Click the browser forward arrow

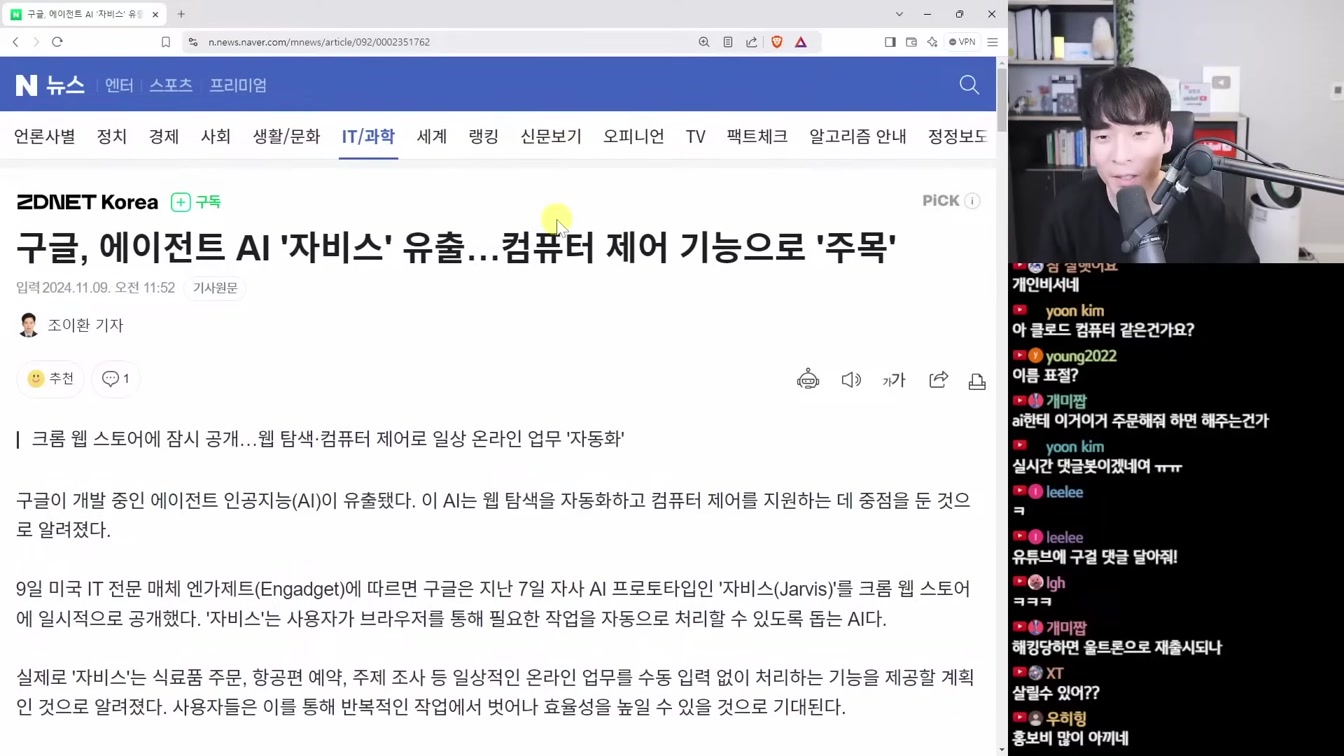(x=36, y=42)
